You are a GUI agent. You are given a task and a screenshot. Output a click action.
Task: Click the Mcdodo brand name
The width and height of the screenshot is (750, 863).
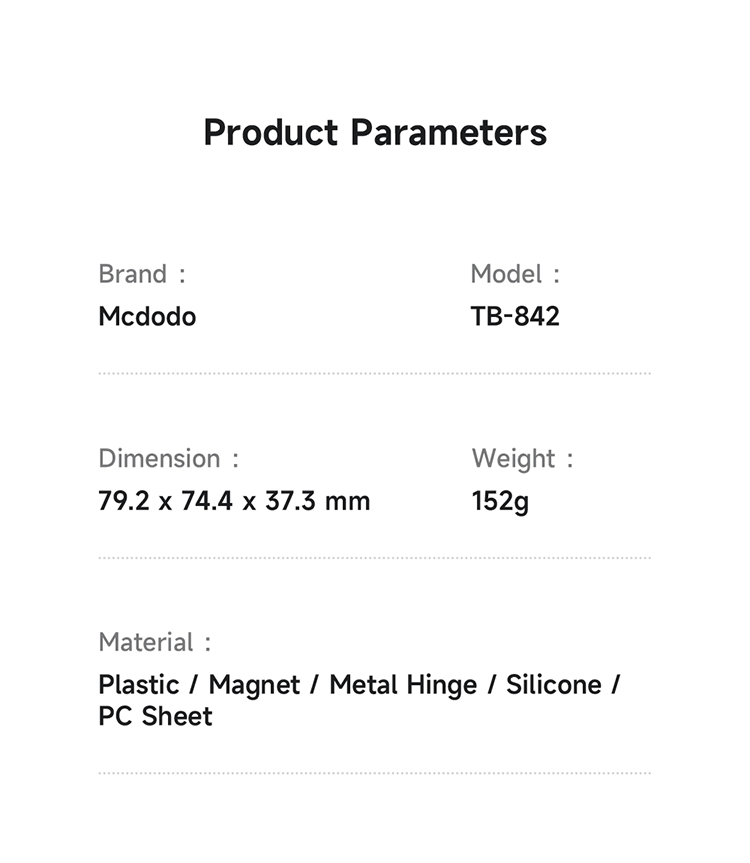[147, 317]
